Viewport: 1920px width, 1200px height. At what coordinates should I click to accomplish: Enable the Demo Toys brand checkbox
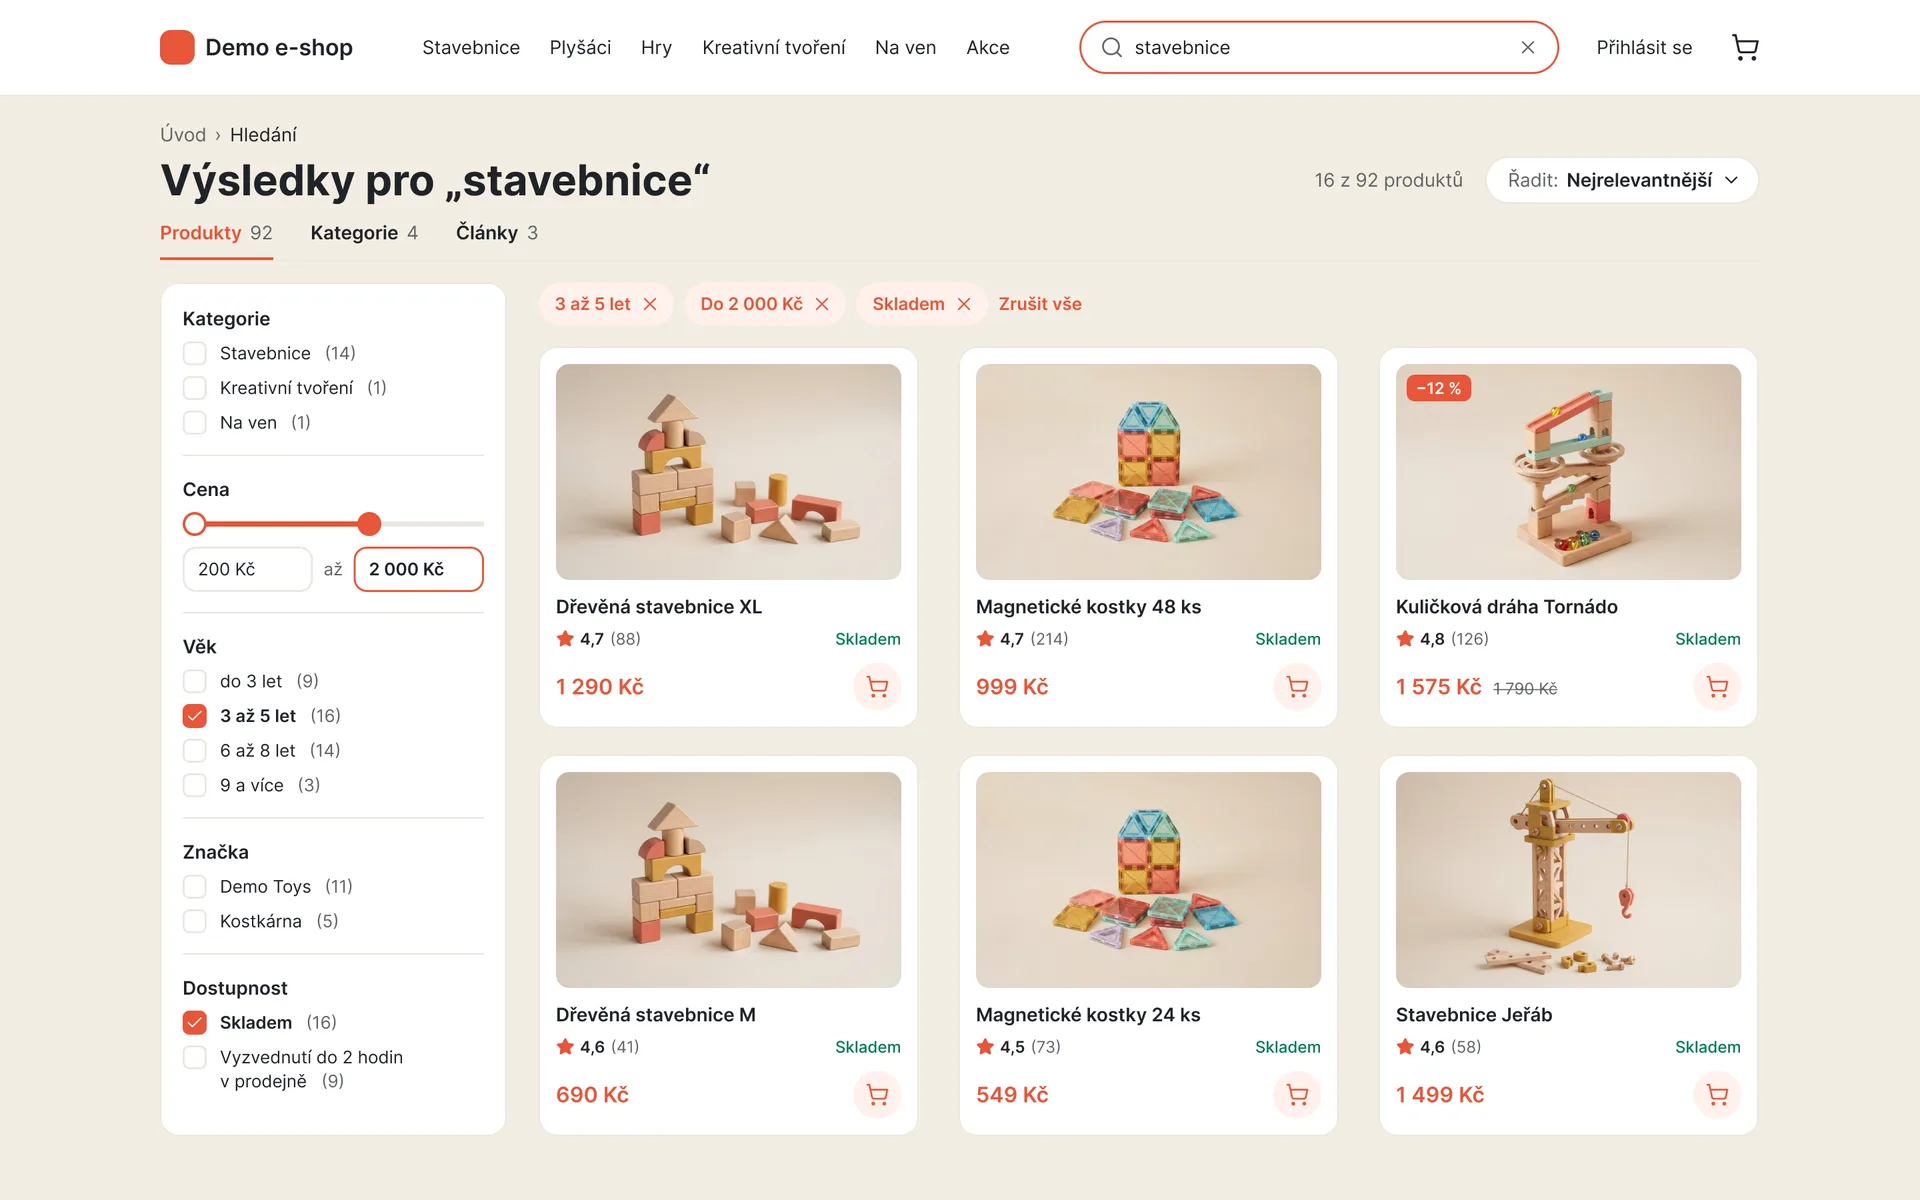coord(195,887)
